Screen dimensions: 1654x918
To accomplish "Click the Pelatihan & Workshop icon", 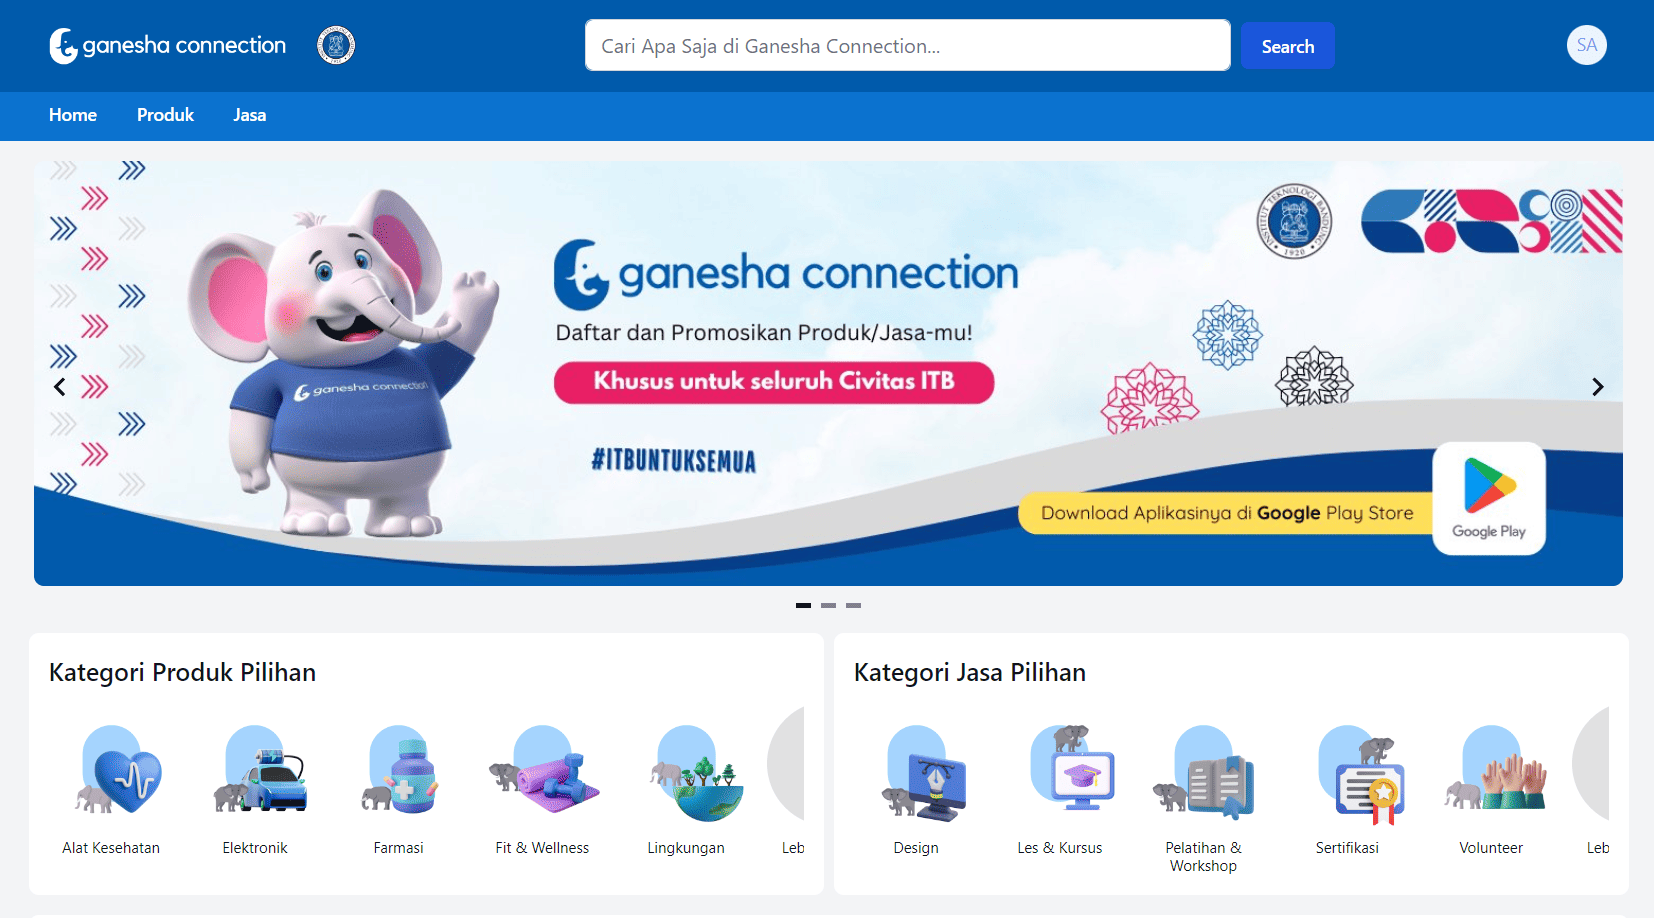I will click(x=1205, y=771).
